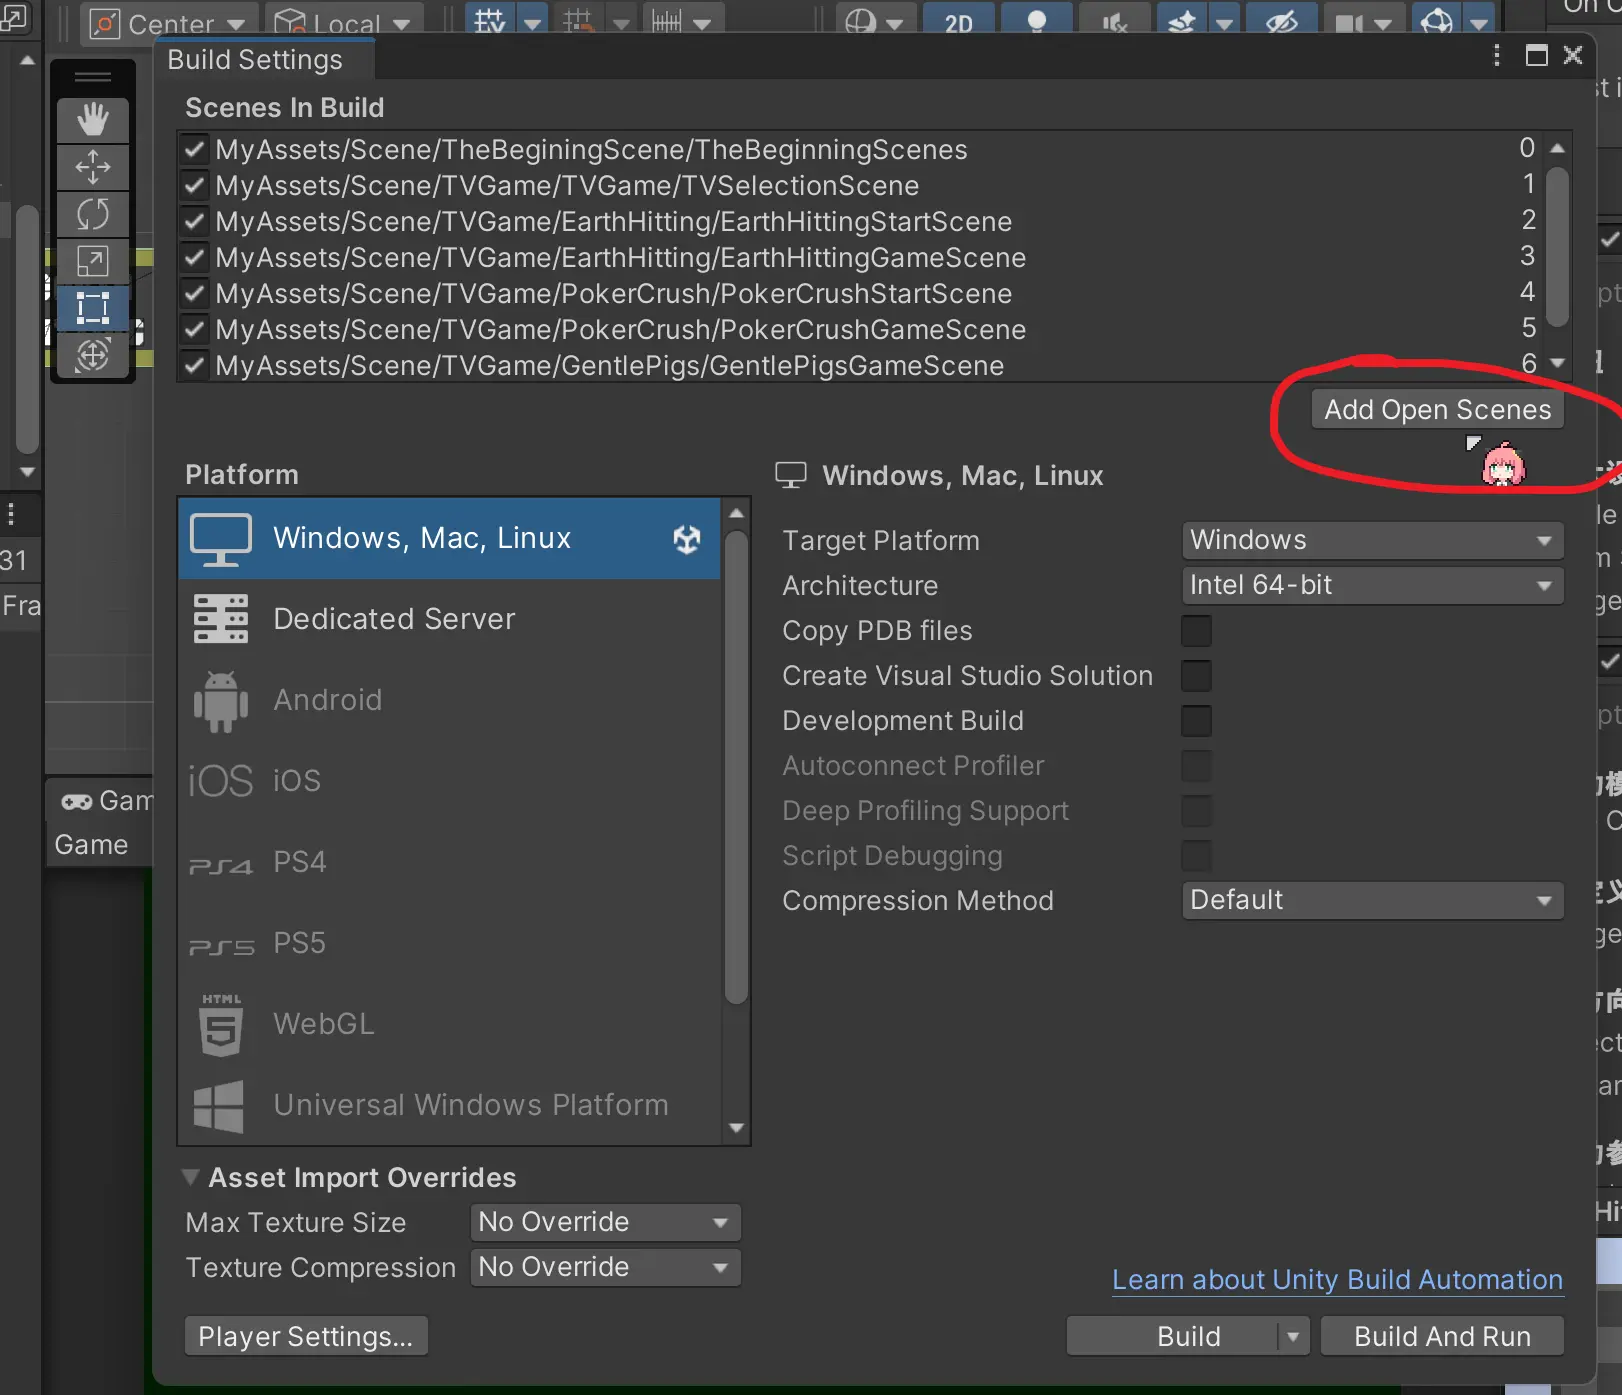Click the increment snapping ruler icon

point(666,22)
